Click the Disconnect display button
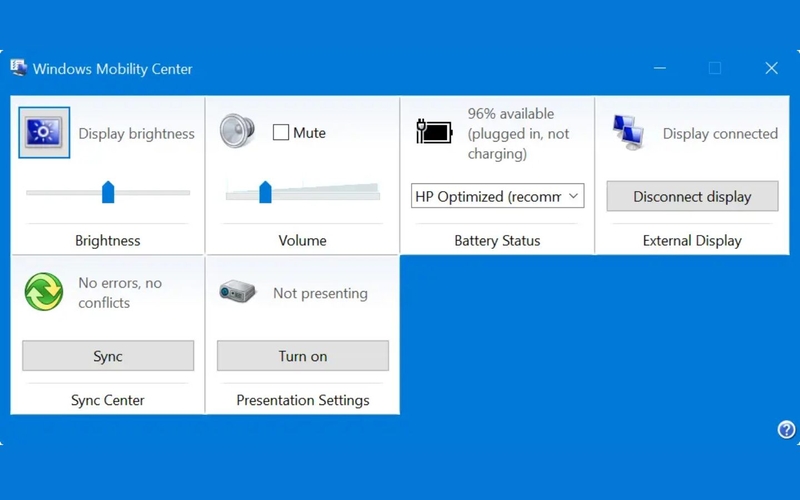800x500 pixels. (x=692, y=196)
